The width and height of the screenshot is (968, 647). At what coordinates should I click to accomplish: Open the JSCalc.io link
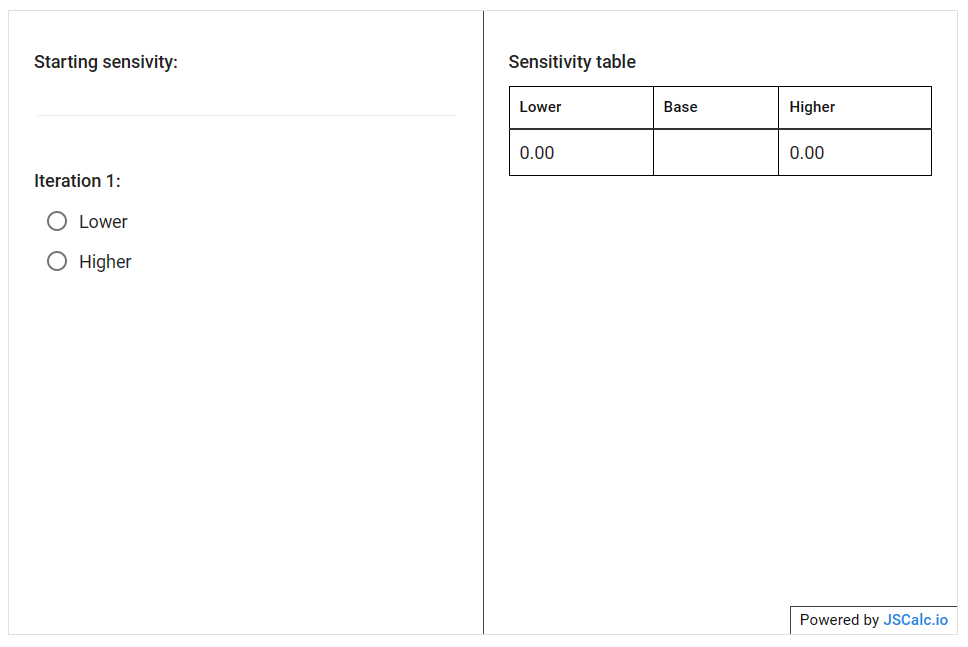click(915, 620)
